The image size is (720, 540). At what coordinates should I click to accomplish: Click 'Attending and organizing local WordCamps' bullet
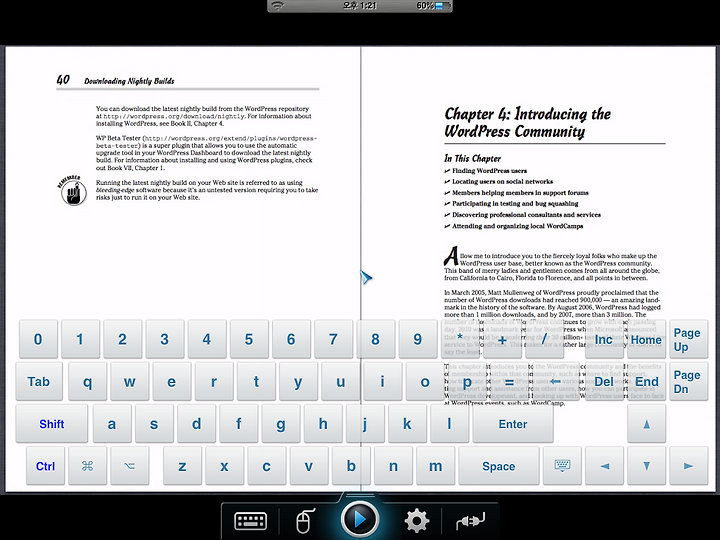[x=518, y=226]
